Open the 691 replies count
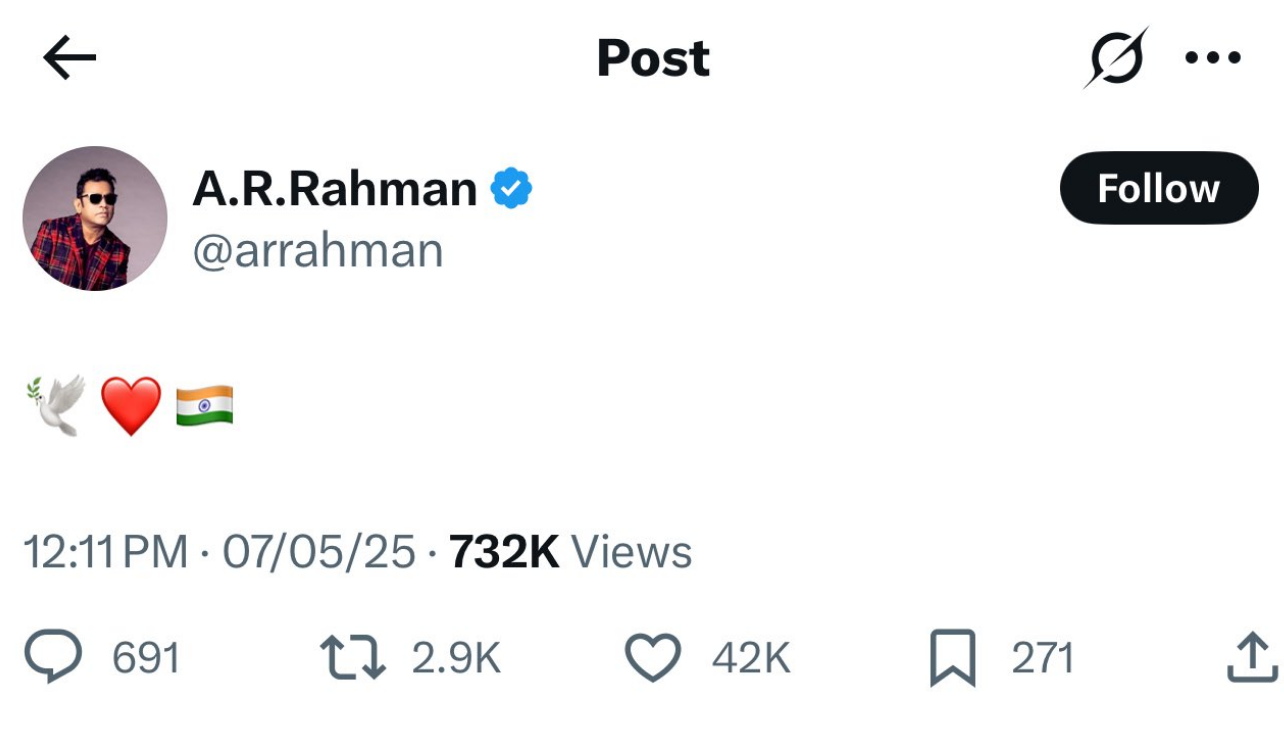 point(146,657)
